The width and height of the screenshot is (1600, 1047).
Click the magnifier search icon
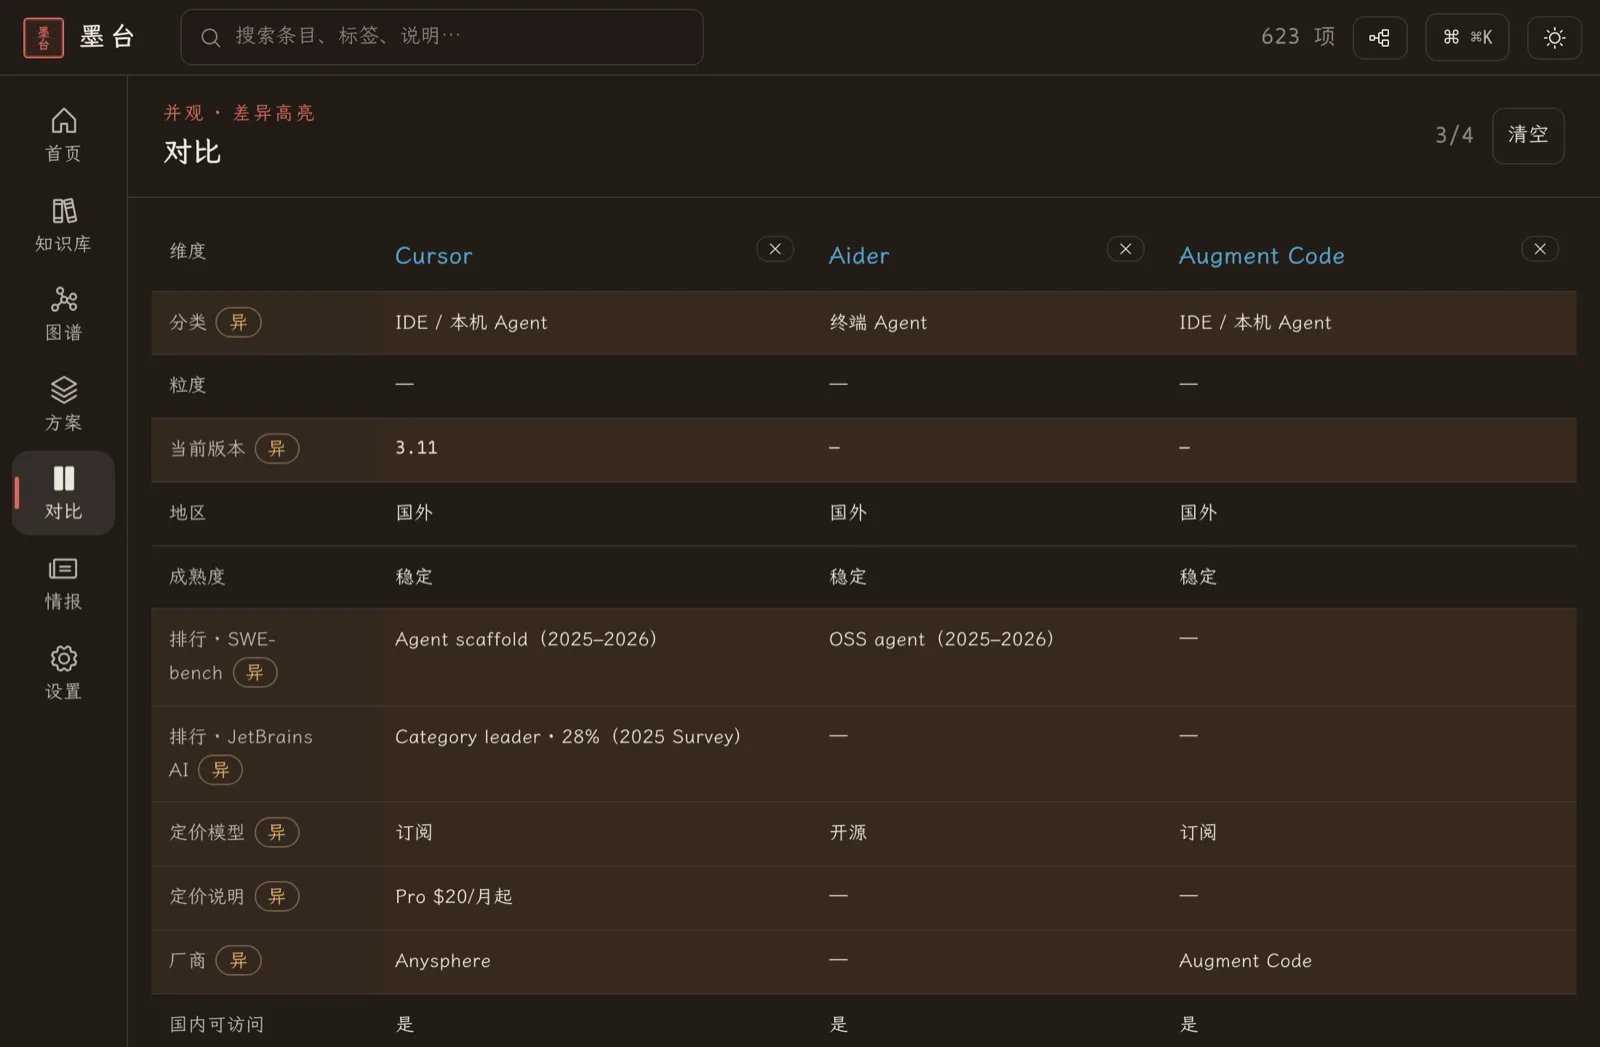coord(210,38)
